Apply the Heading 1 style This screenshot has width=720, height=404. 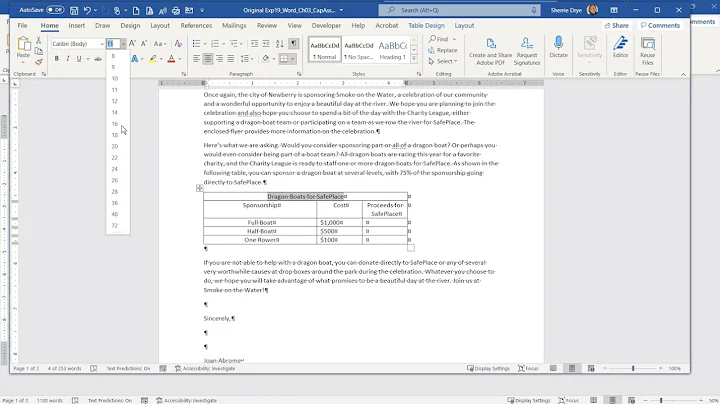point(393,50)
